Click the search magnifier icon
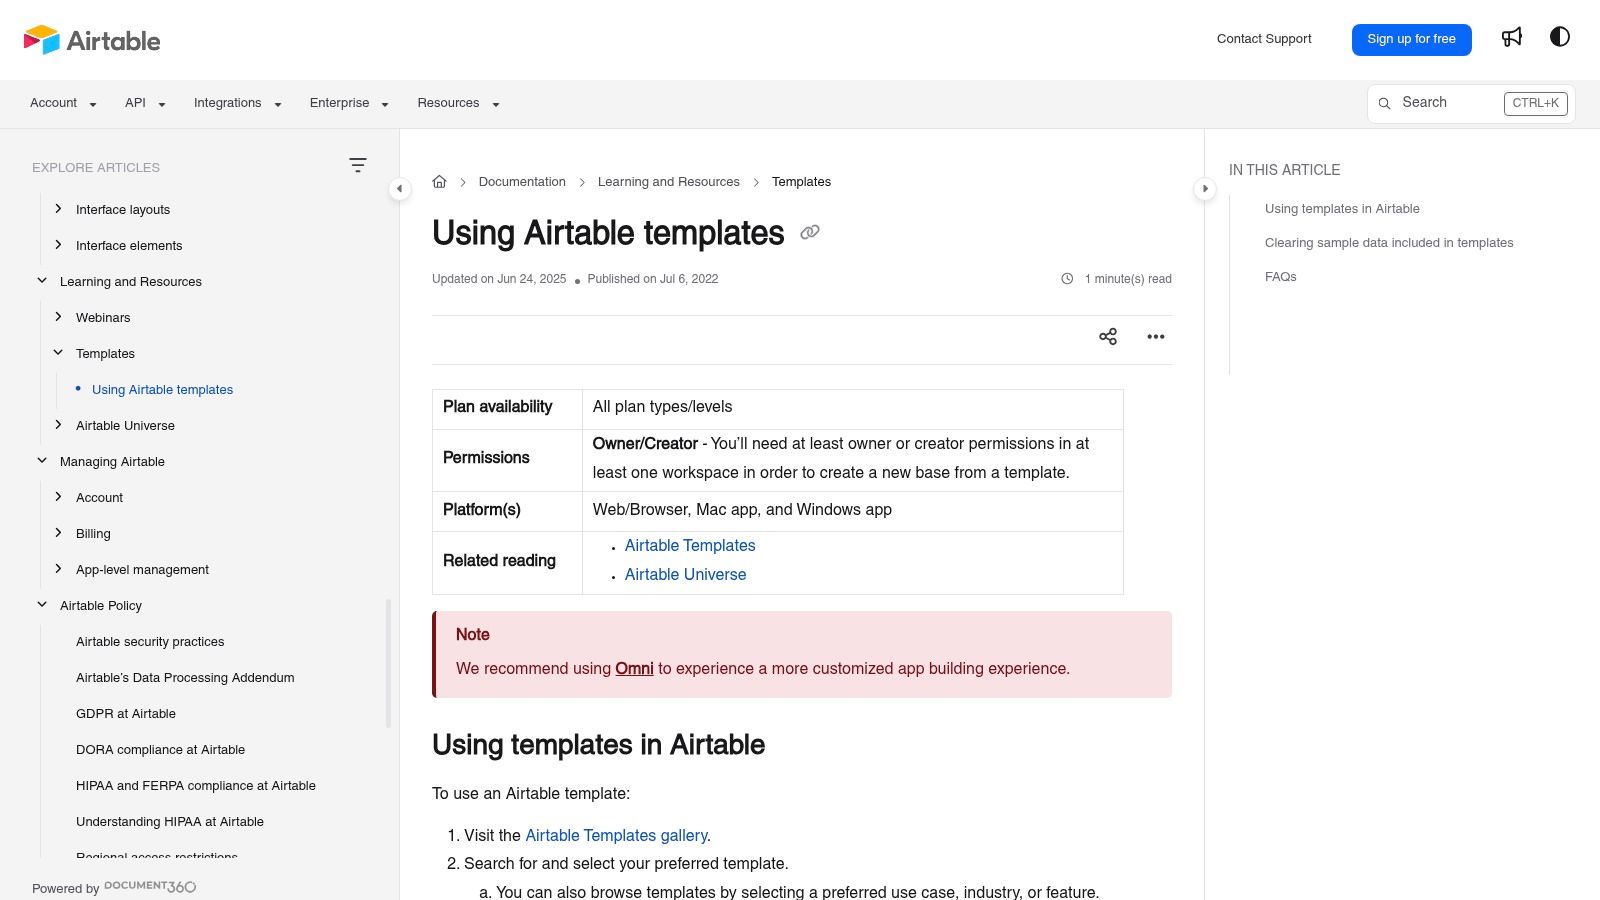The image size is (1600, 900). tap(1384, 103)
